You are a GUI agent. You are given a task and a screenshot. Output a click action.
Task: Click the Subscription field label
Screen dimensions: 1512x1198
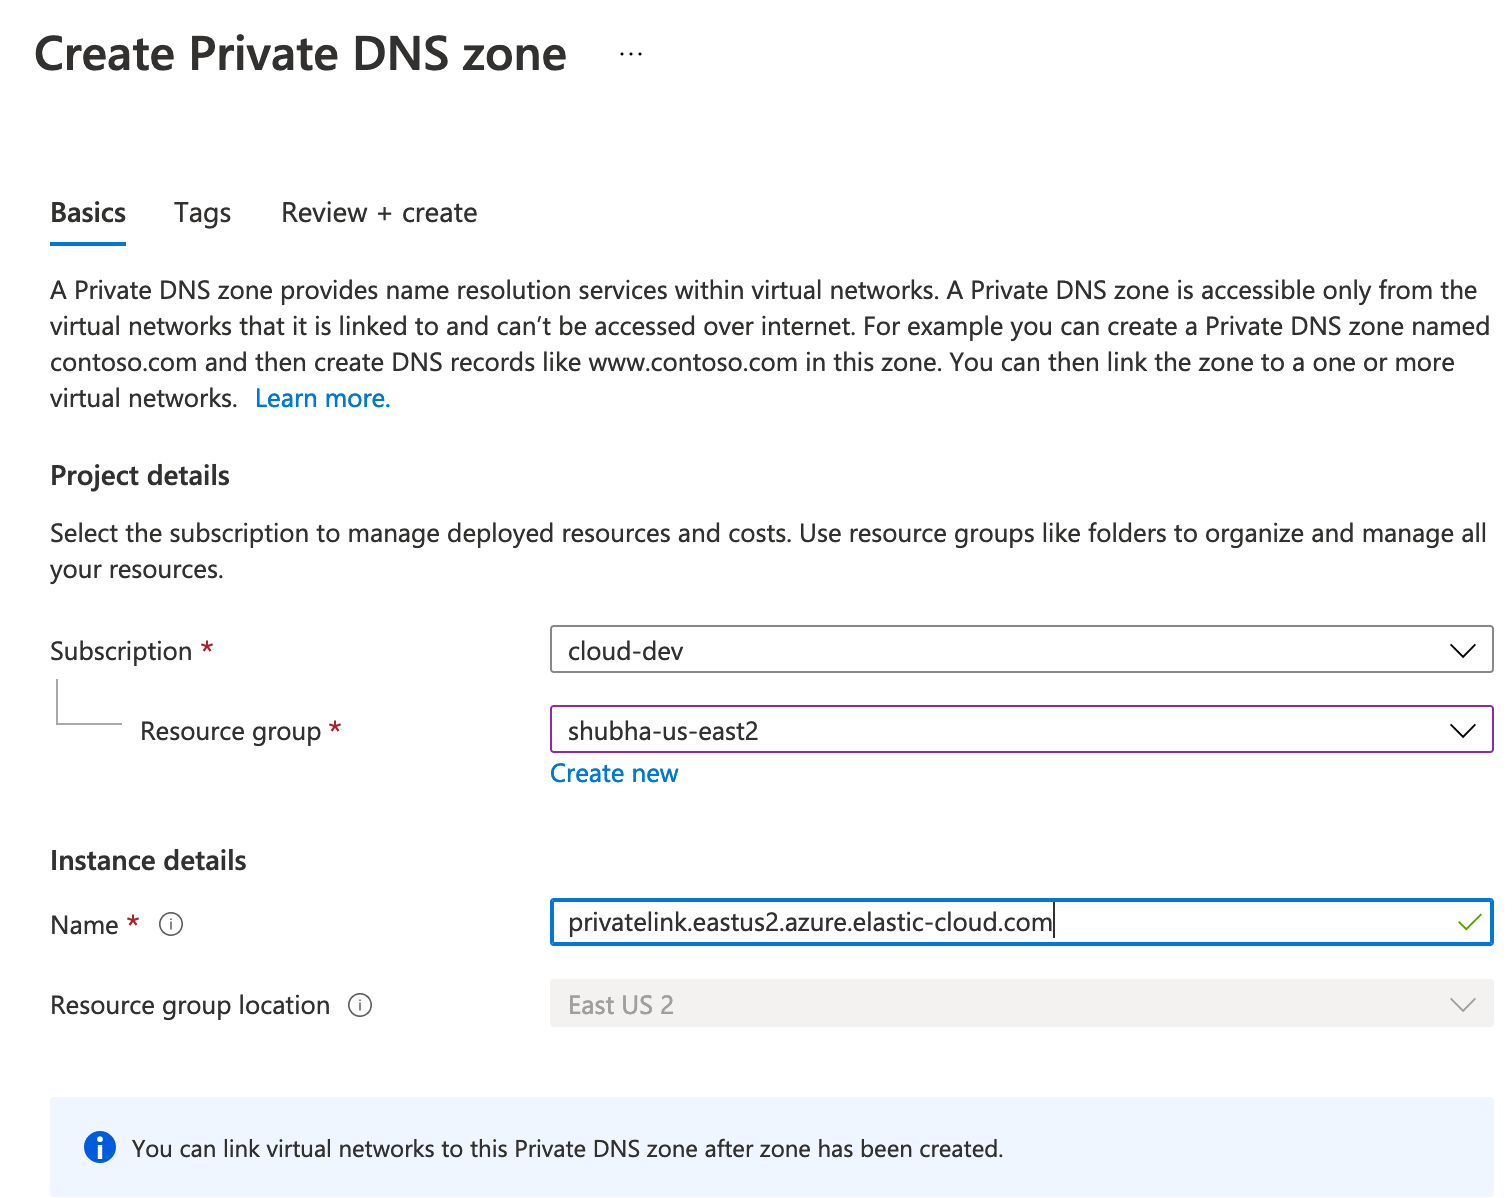121,651
